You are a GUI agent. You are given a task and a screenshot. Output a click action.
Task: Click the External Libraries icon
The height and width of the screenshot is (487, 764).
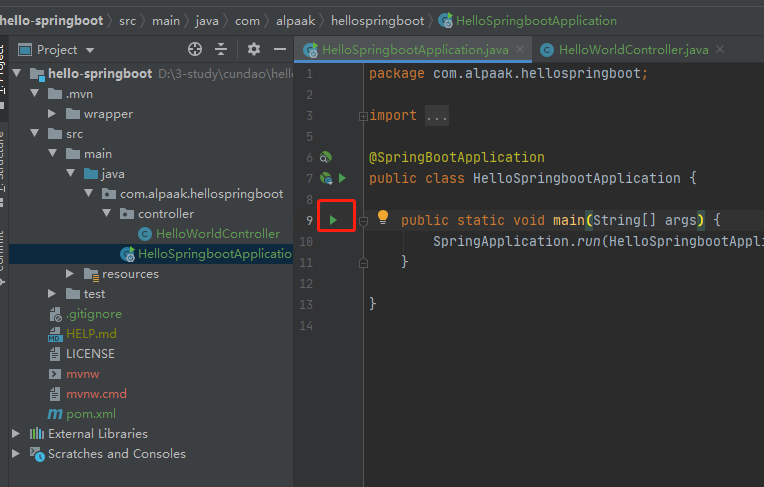click(37, 434)
